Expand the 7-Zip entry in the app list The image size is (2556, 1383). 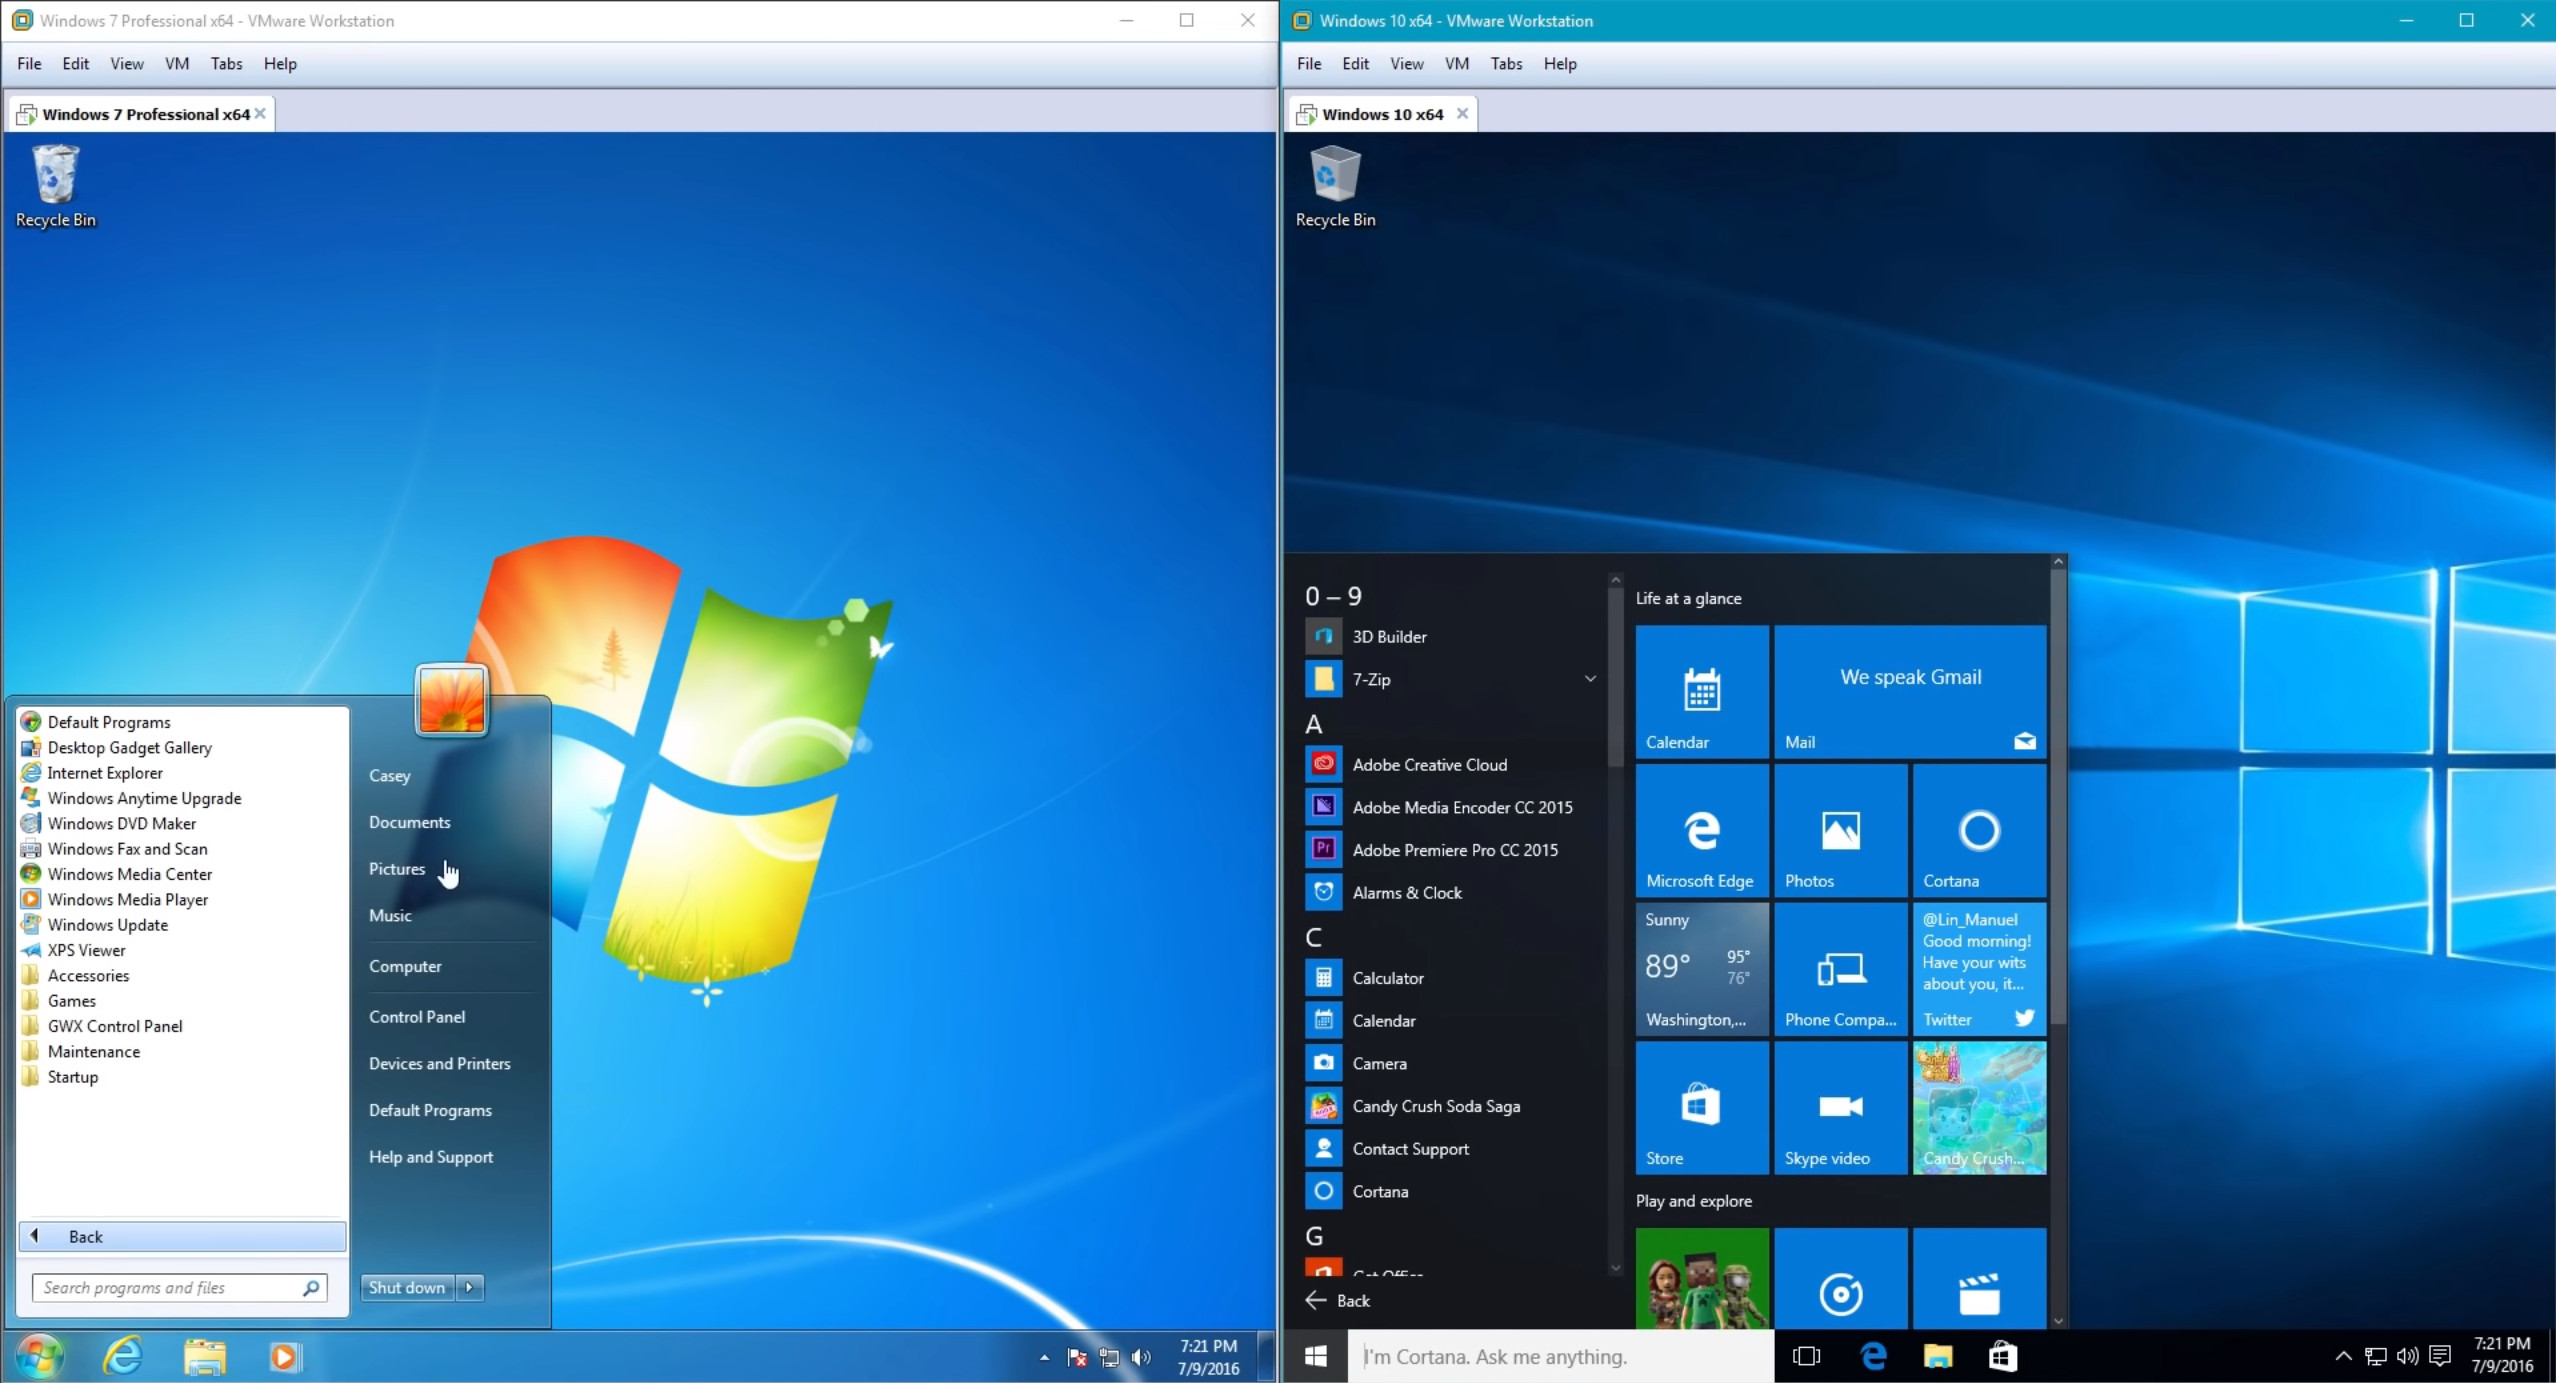tap(1589, 678)
